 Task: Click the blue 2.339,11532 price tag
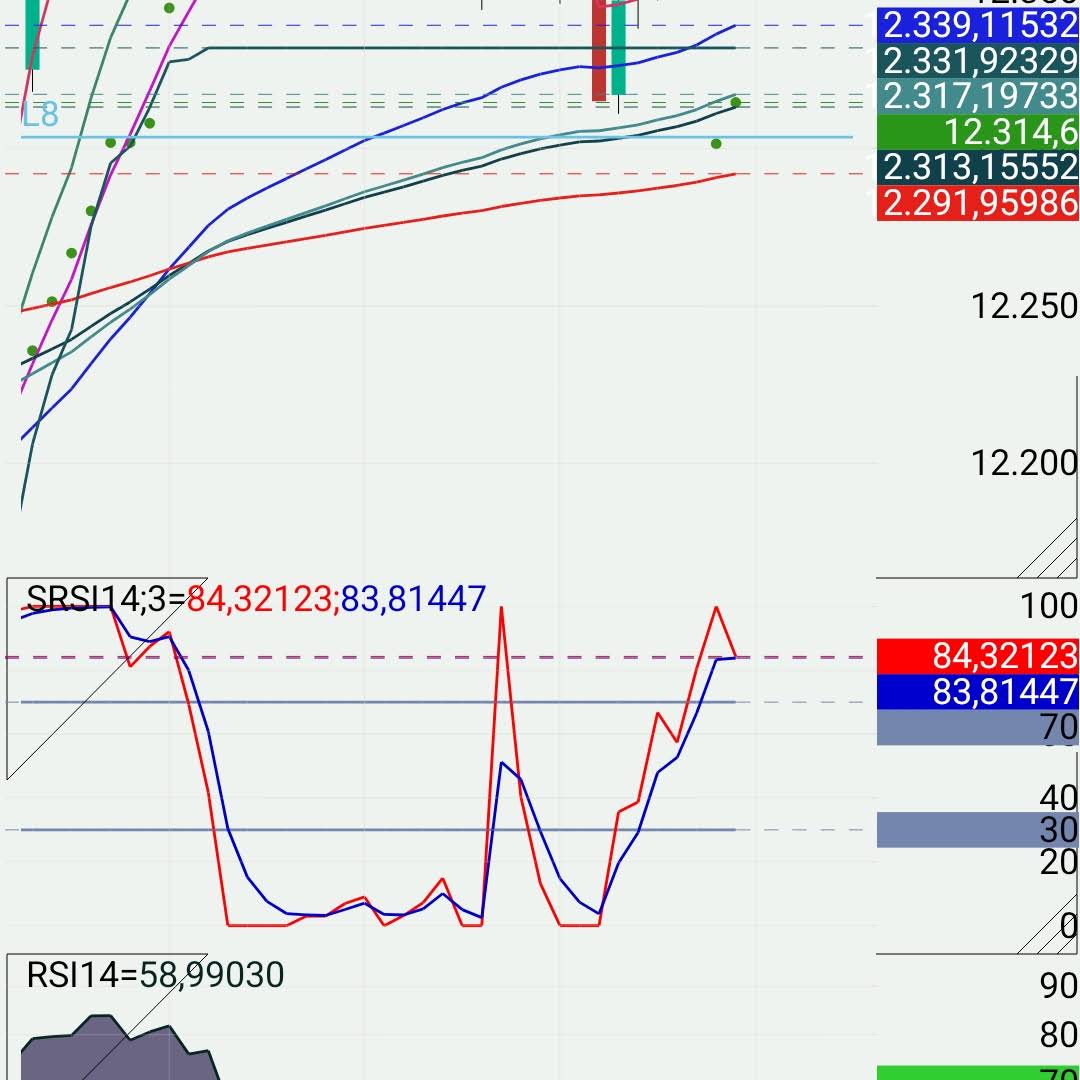pyautogui.click(x=977, y=25)
